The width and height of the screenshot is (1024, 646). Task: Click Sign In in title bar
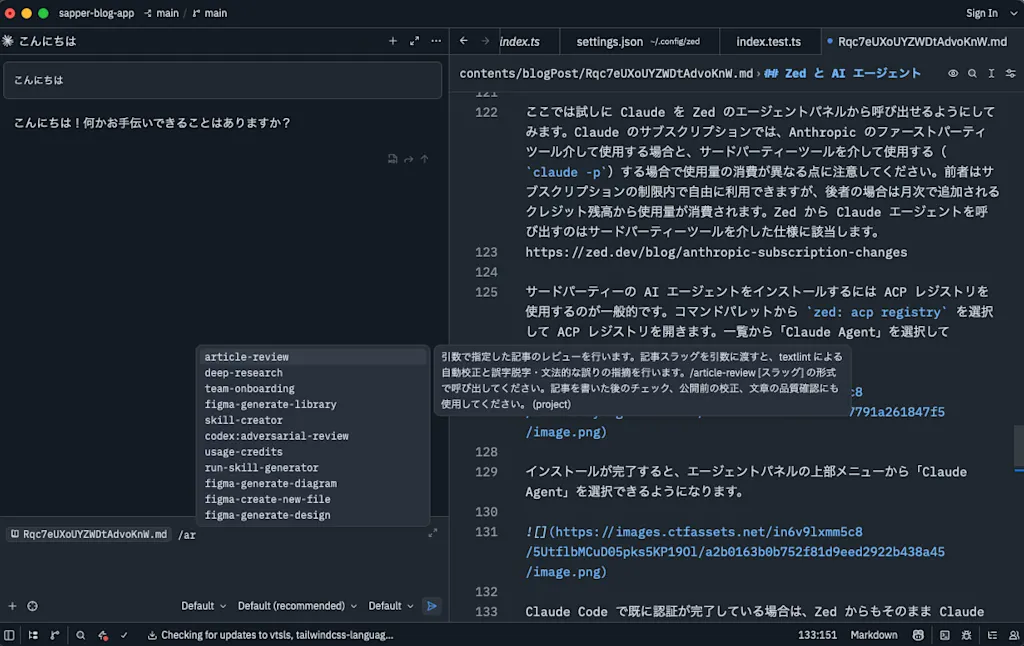pos(982,13)
